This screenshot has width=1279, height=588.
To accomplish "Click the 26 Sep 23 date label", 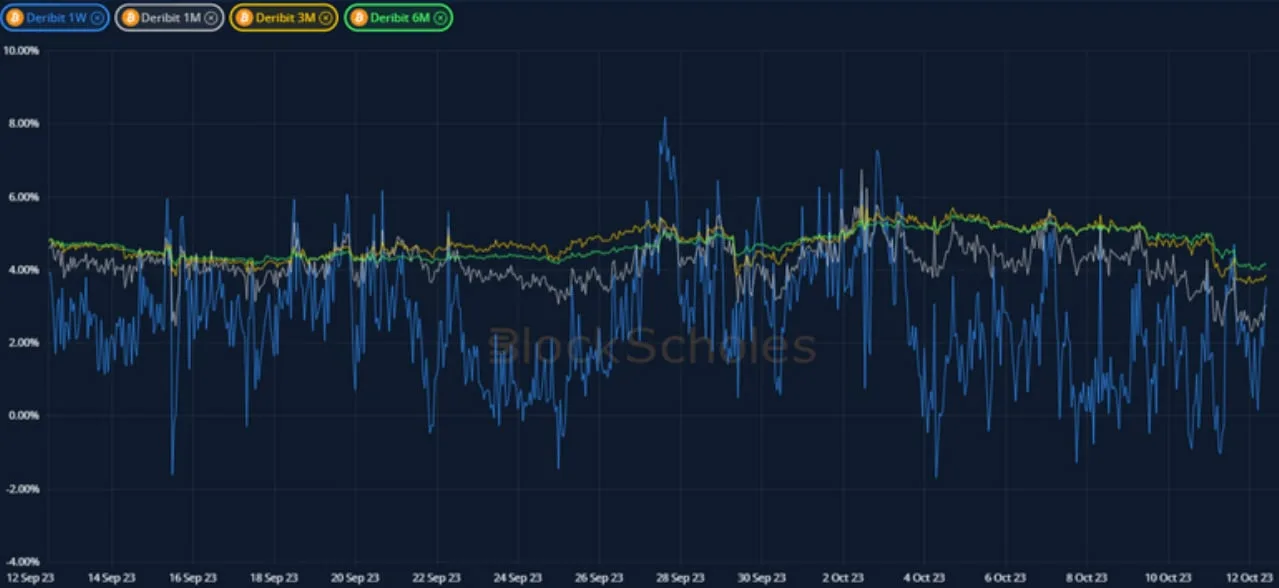I will [x=599, y=577].
